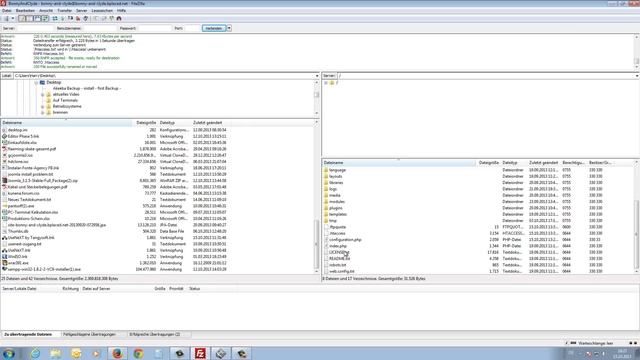Open the Bearbeiten menu
Image resolution: width=640 pixels, height=360 pixels.
coord(25,11)
